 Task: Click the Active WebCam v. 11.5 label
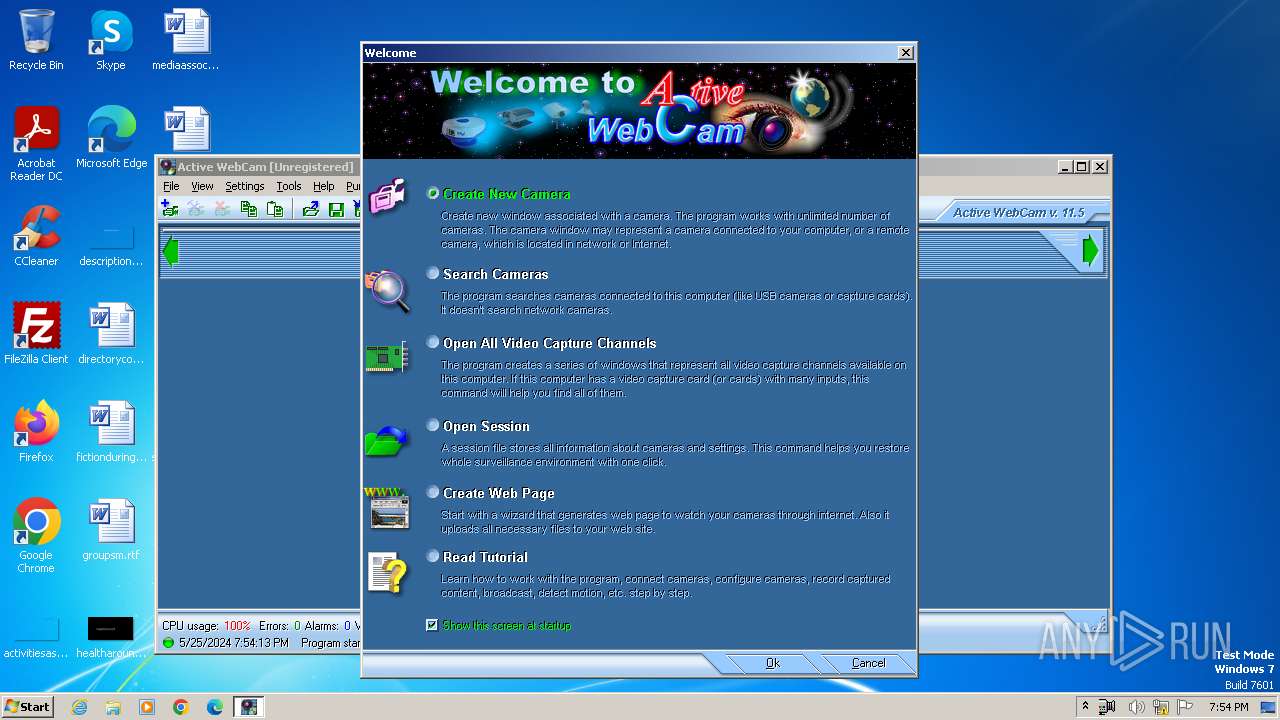(1018, 212)
